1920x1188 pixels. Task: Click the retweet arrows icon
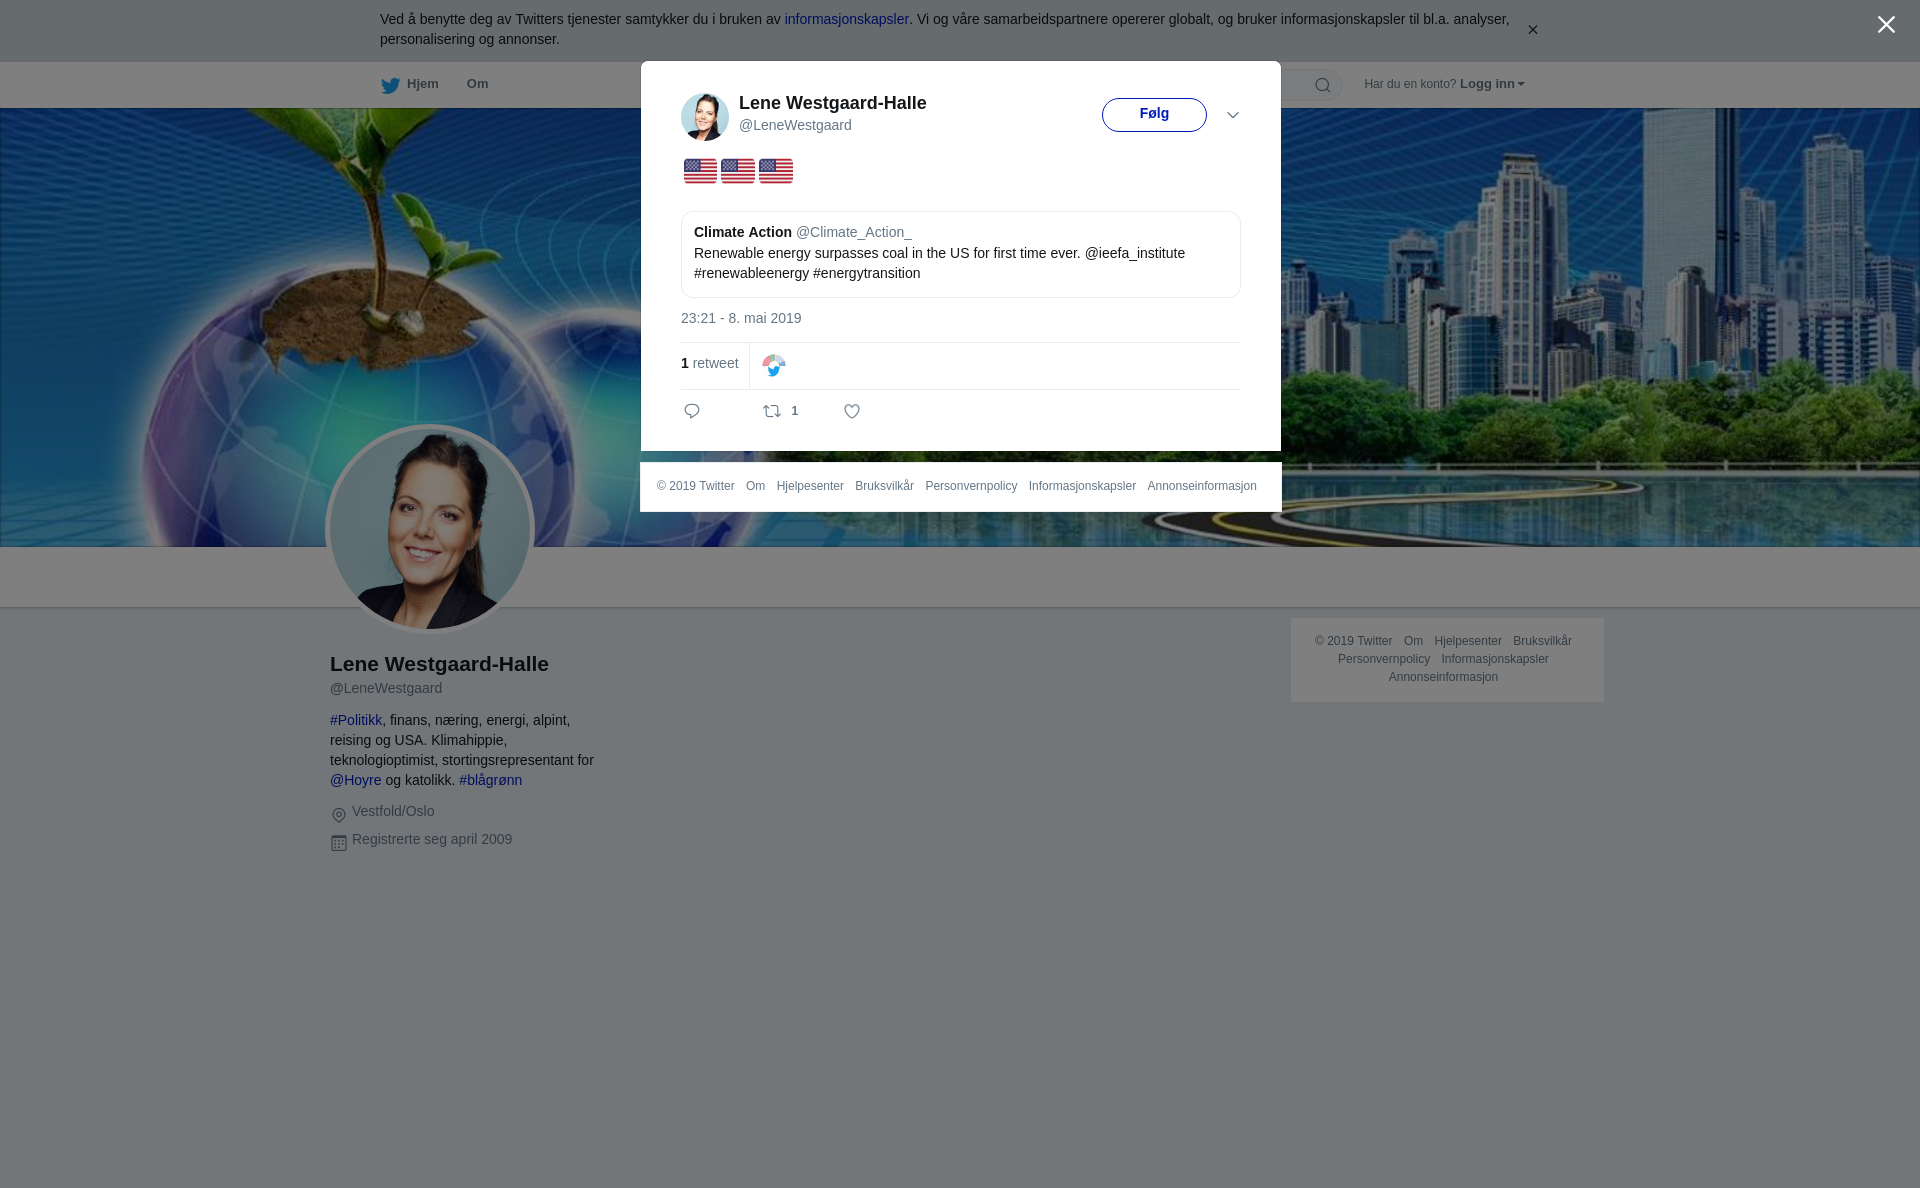[x=772, y=411]
